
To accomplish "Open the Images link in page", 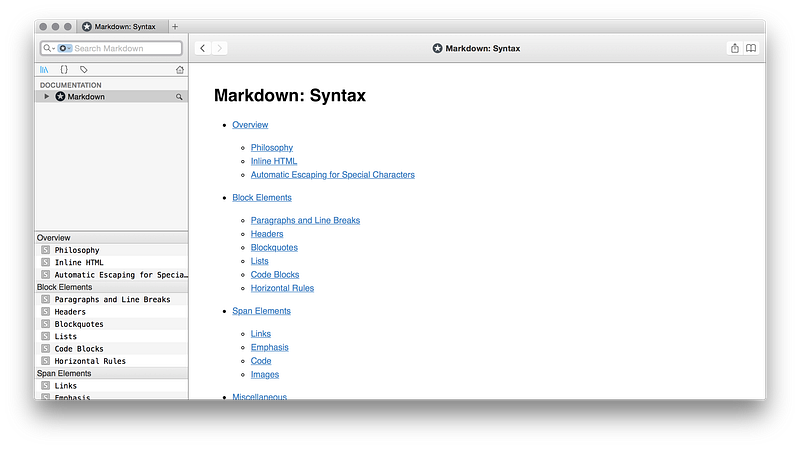I will pyautogui.click(x=265, y=375).
